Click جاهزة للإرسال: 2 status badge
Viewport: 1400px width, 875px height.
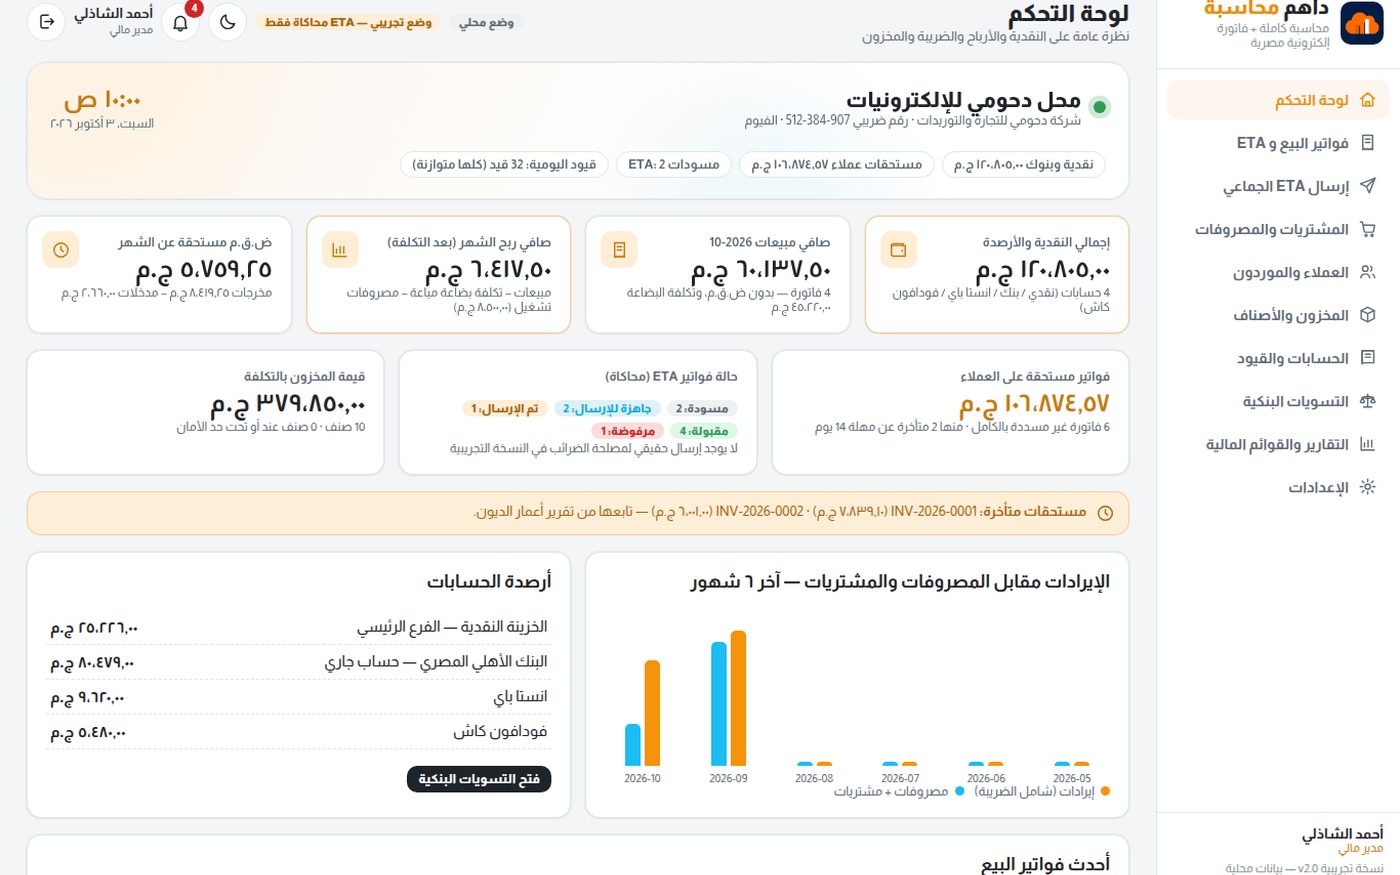[607, 408]
